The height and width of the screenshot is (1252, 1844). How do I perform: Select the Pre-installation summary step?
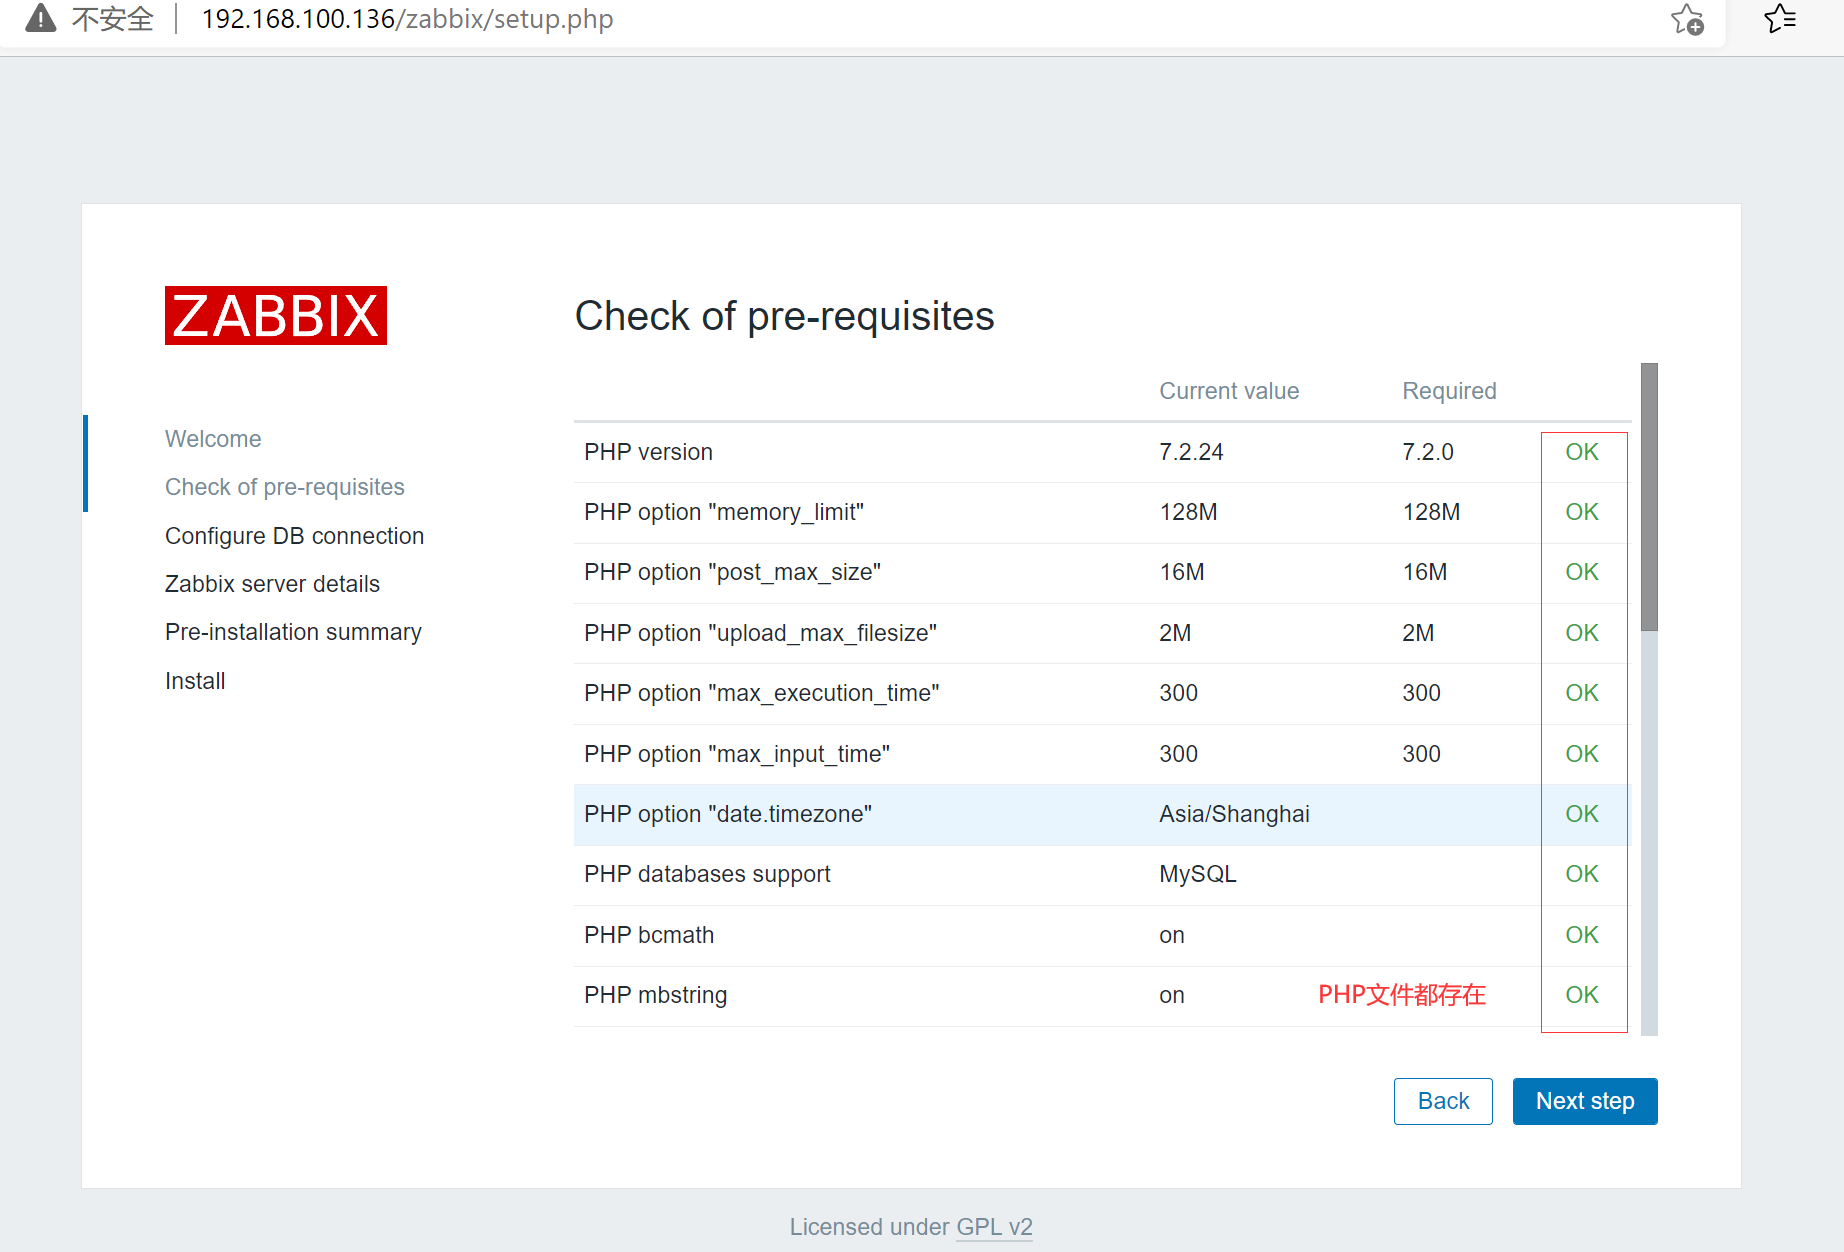(x=293, y=631)
